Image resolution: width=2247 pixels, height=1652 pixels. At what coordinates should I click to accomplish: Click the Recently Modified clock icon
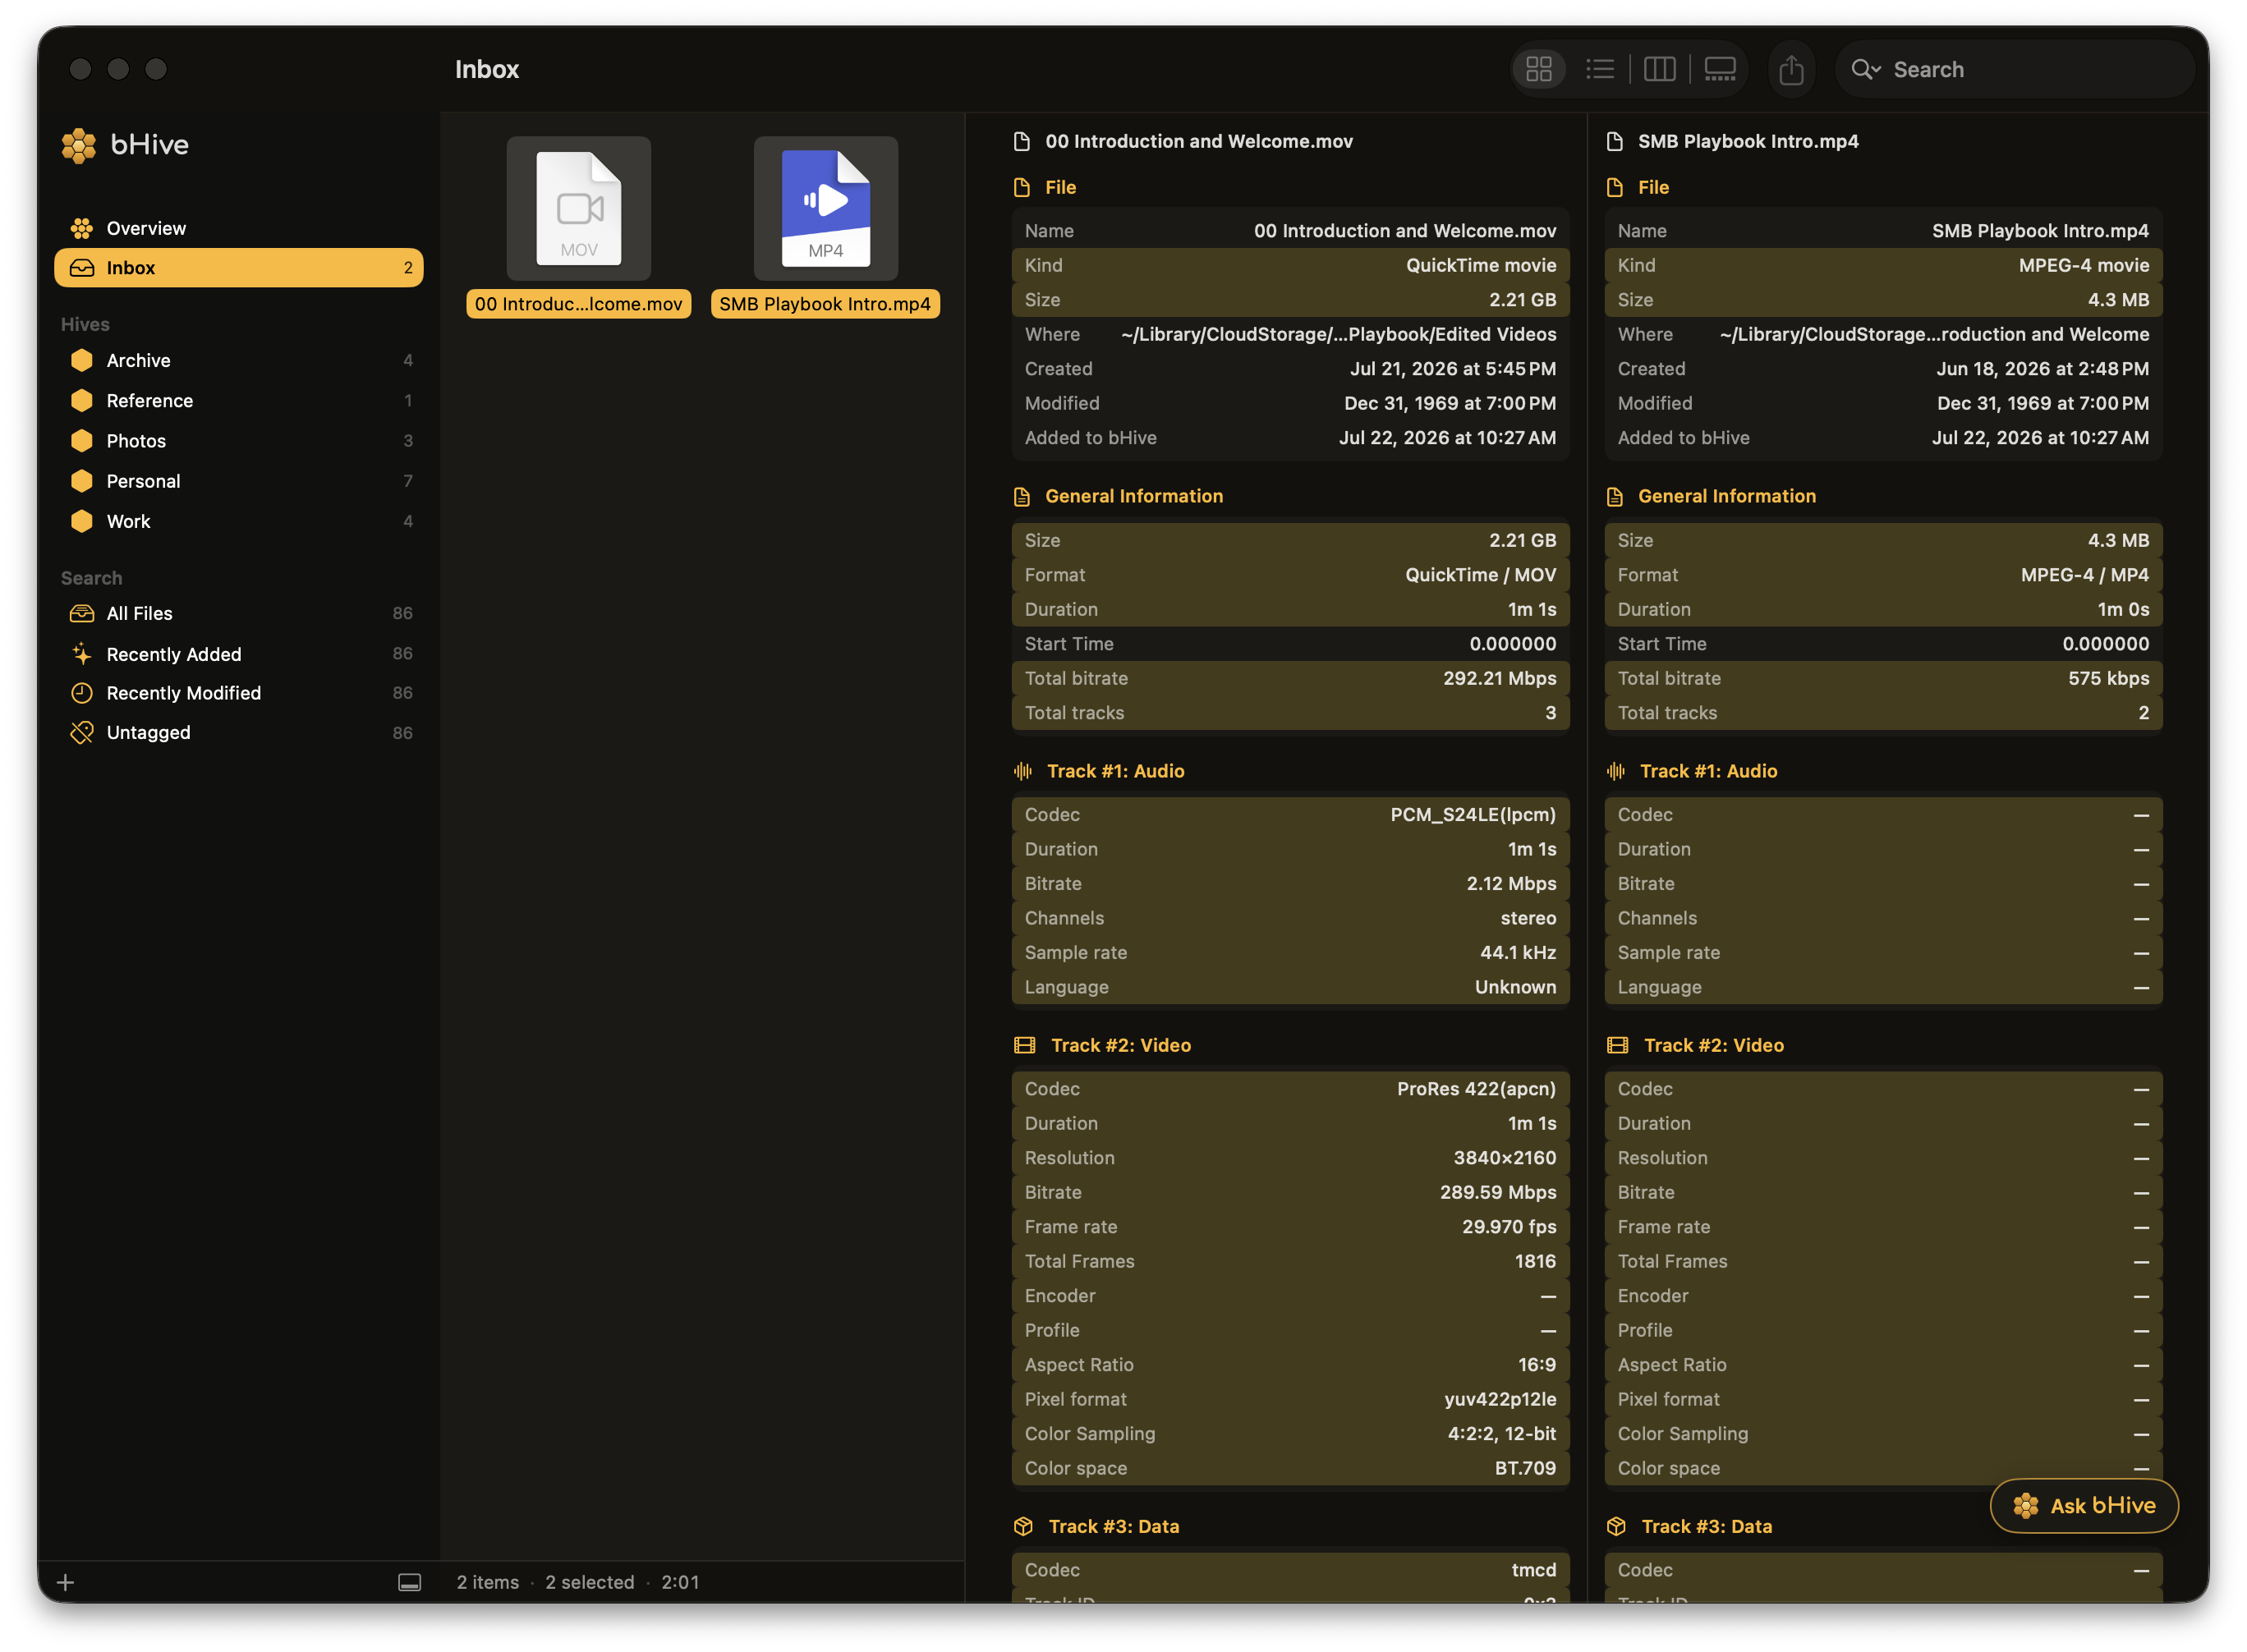tap(82, 693)
